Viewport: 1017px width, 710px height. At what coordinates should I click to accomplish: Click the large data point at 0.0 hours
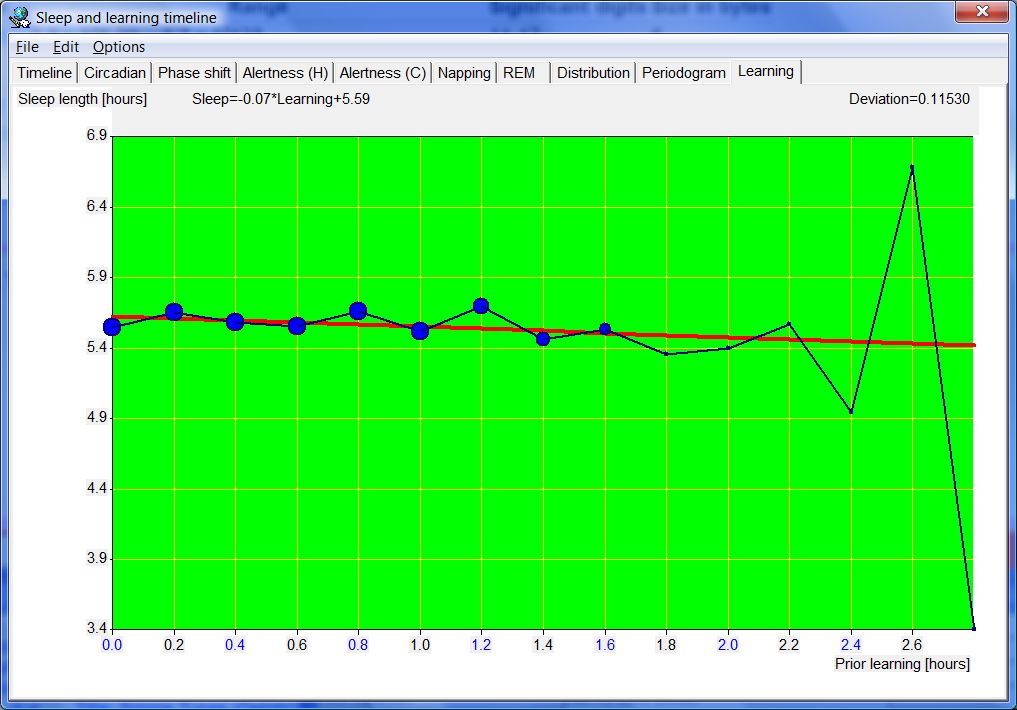[112, 327]
